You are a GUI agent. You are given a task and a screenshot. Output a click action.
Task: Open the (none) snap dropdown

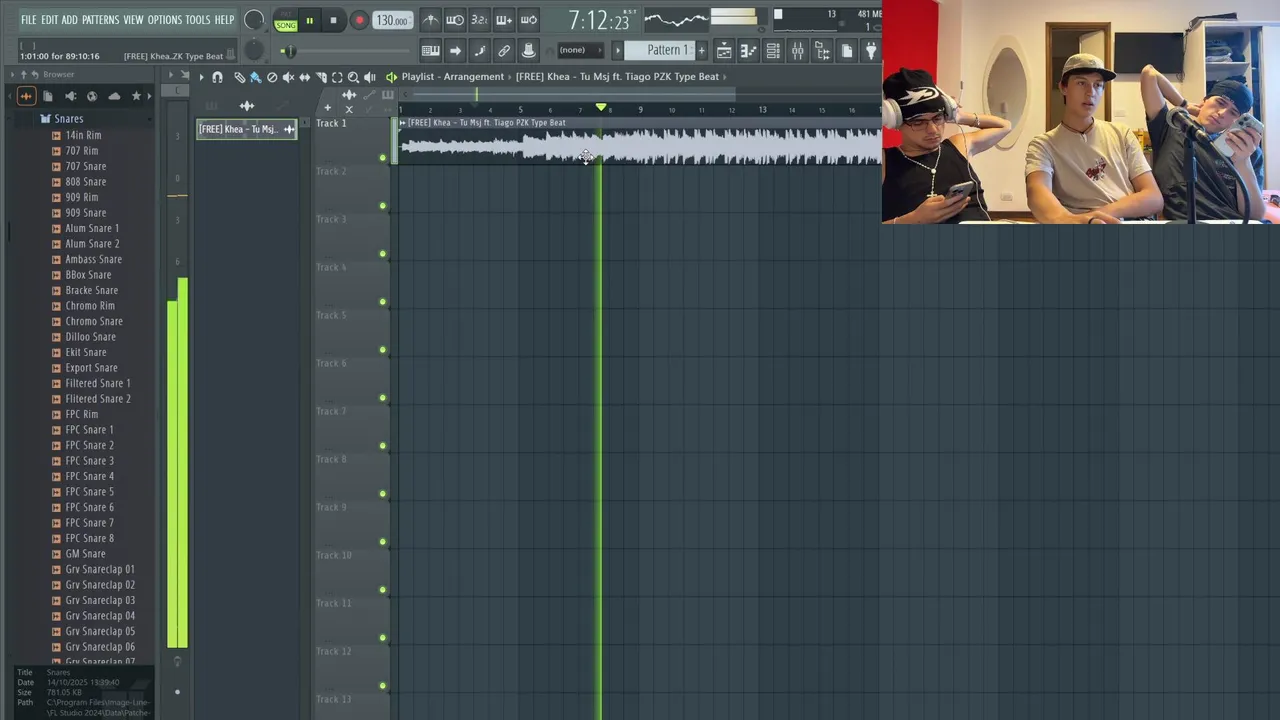[x=579, y=50]
